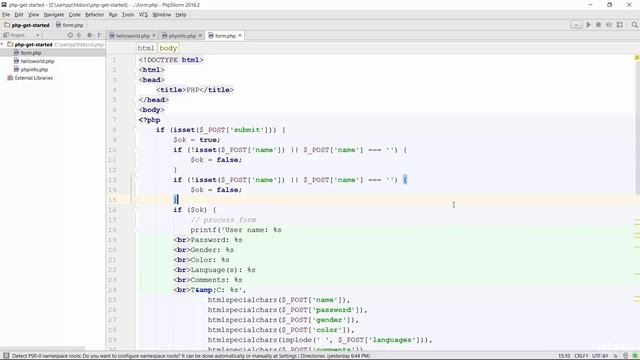Image resolution: width=640 pixels, height=360 pixels.
Task: Select External Libraries in project tree
Action: (x=33, y=78)
